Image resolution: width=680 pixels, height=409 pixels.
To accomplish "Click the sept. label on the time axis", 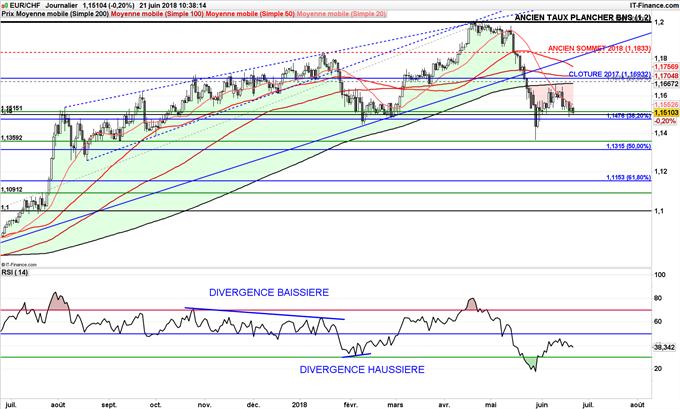I will click(109, 405).
